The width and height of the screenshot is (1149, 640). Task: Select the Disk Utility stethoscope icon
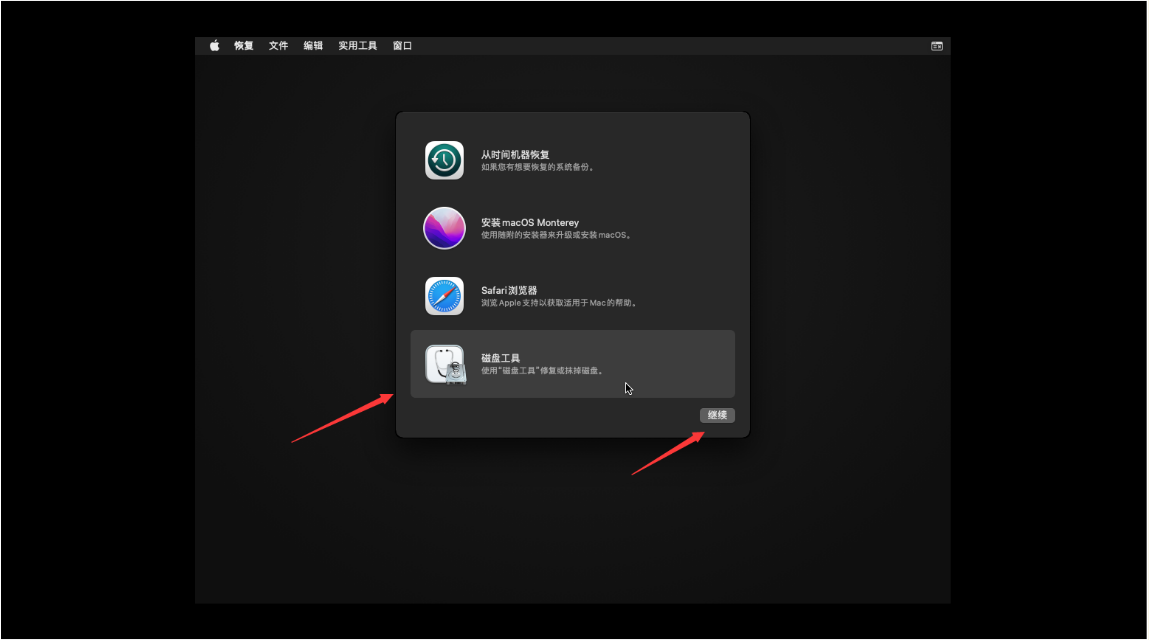(x=445, y=364)
